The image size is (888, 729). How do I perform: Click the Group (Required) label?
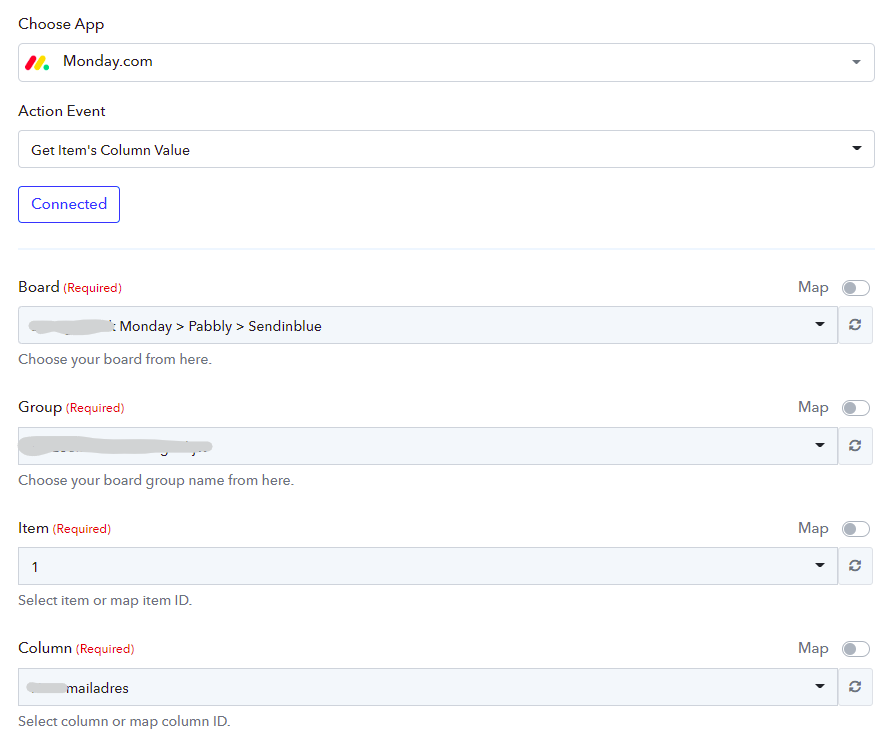71,407
